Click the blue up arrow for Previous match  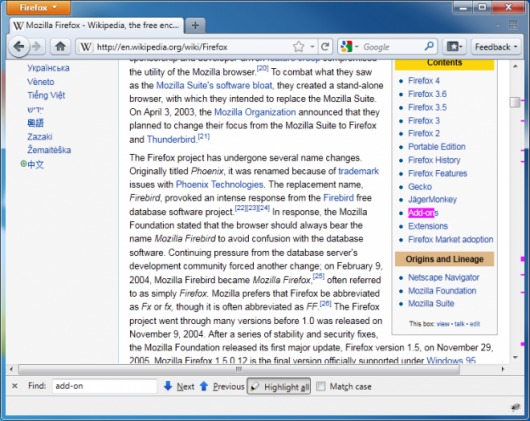pos(204,386)
